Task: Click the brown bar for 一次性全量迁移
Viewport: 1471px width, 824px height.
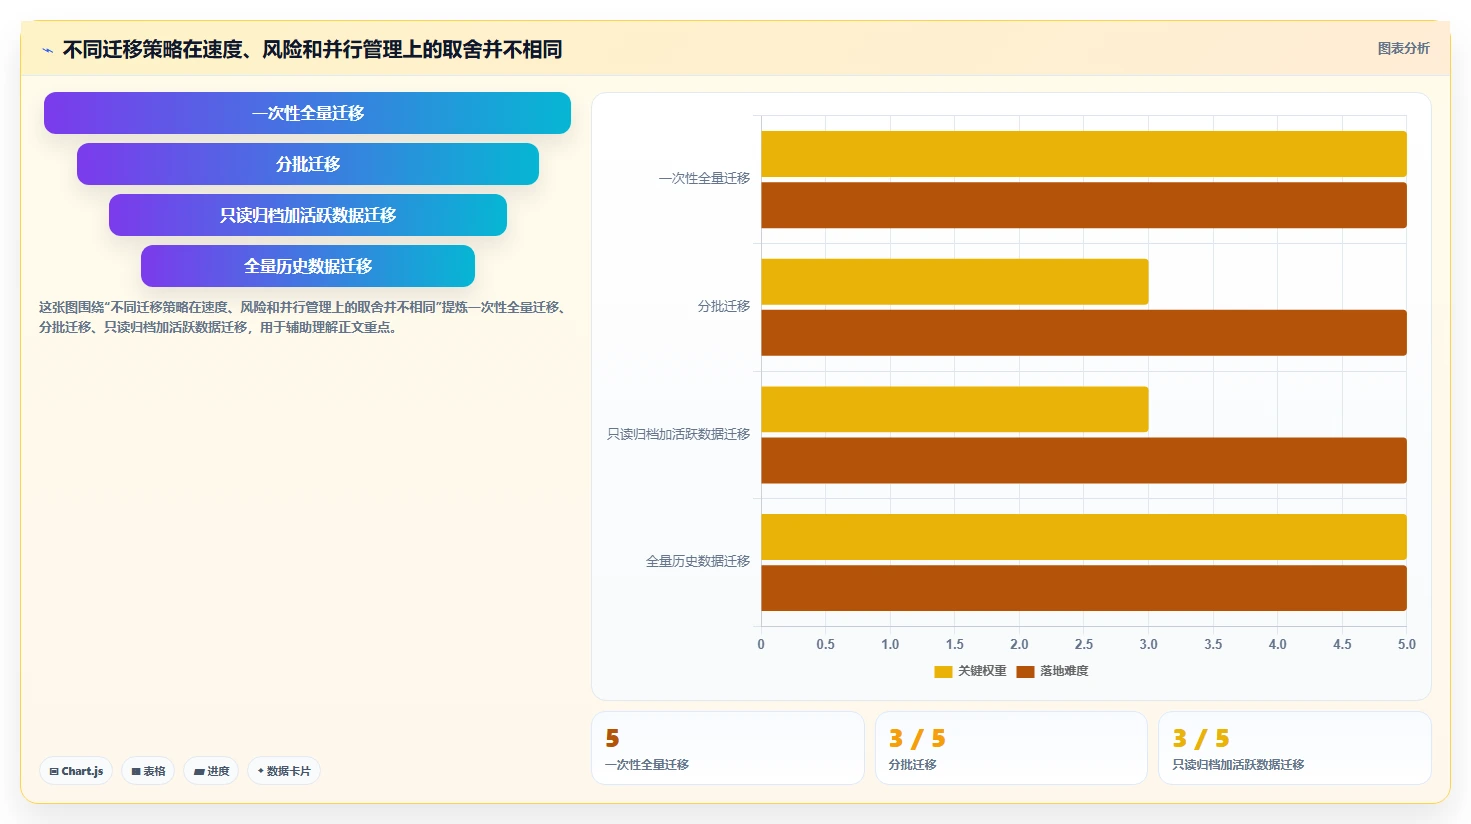Action: point(1084,205)
